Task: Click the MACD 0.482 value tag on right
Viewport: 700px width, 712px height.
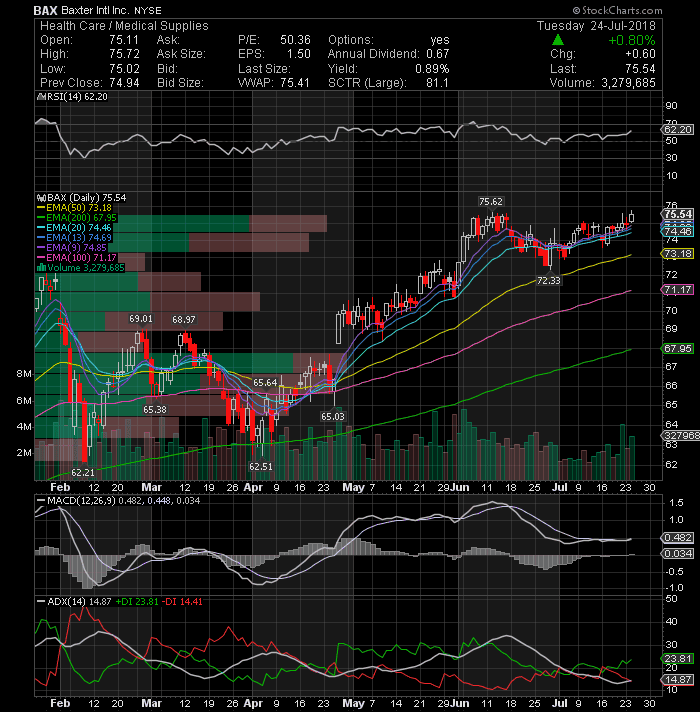Action: pyautogui.click(x=678, y=538)
